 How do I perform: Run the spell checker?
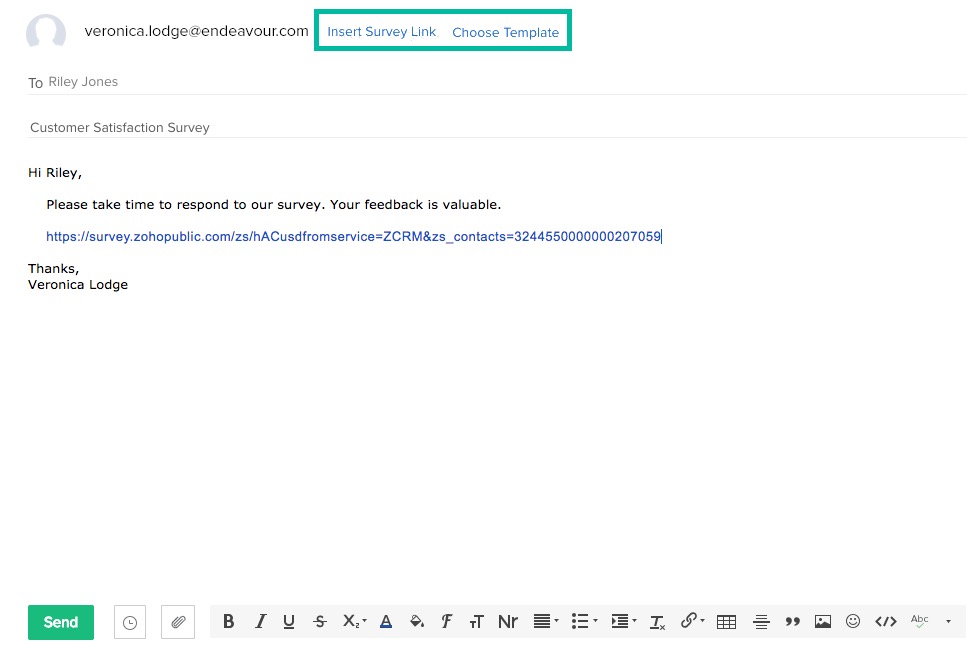pyautogui.click(x=918, y=621)
